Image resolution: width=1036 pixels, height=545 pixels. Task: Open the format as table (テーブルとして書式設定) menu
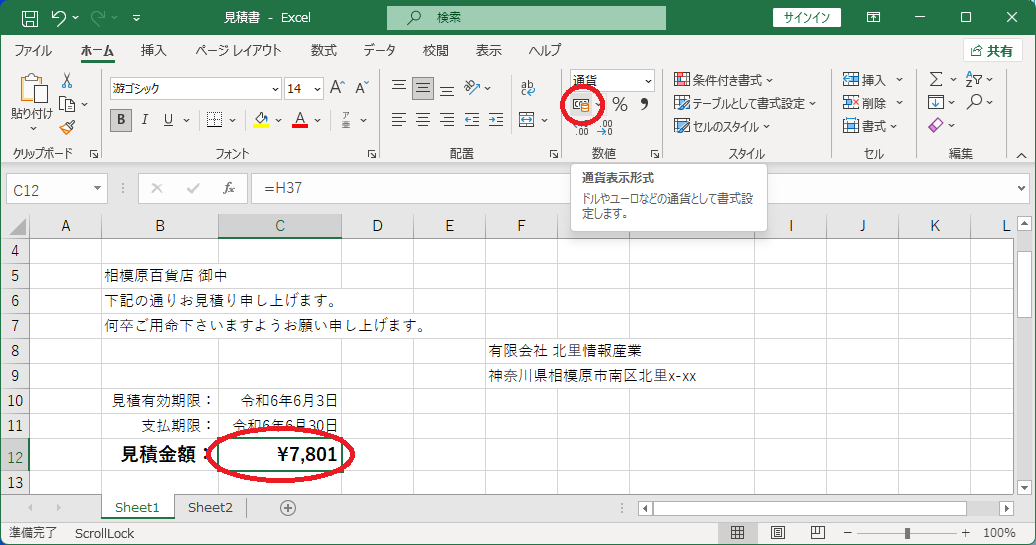click(x=745, y=103)
